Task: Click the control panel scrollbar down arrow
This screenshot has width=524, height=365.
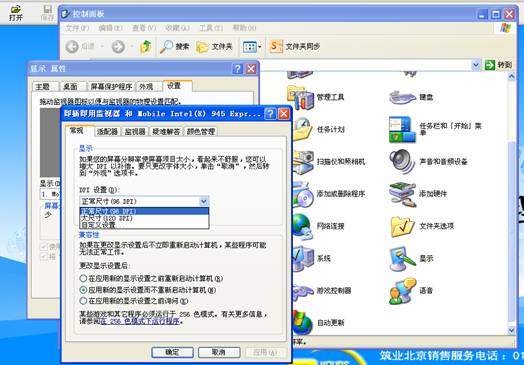Action: 512,331
